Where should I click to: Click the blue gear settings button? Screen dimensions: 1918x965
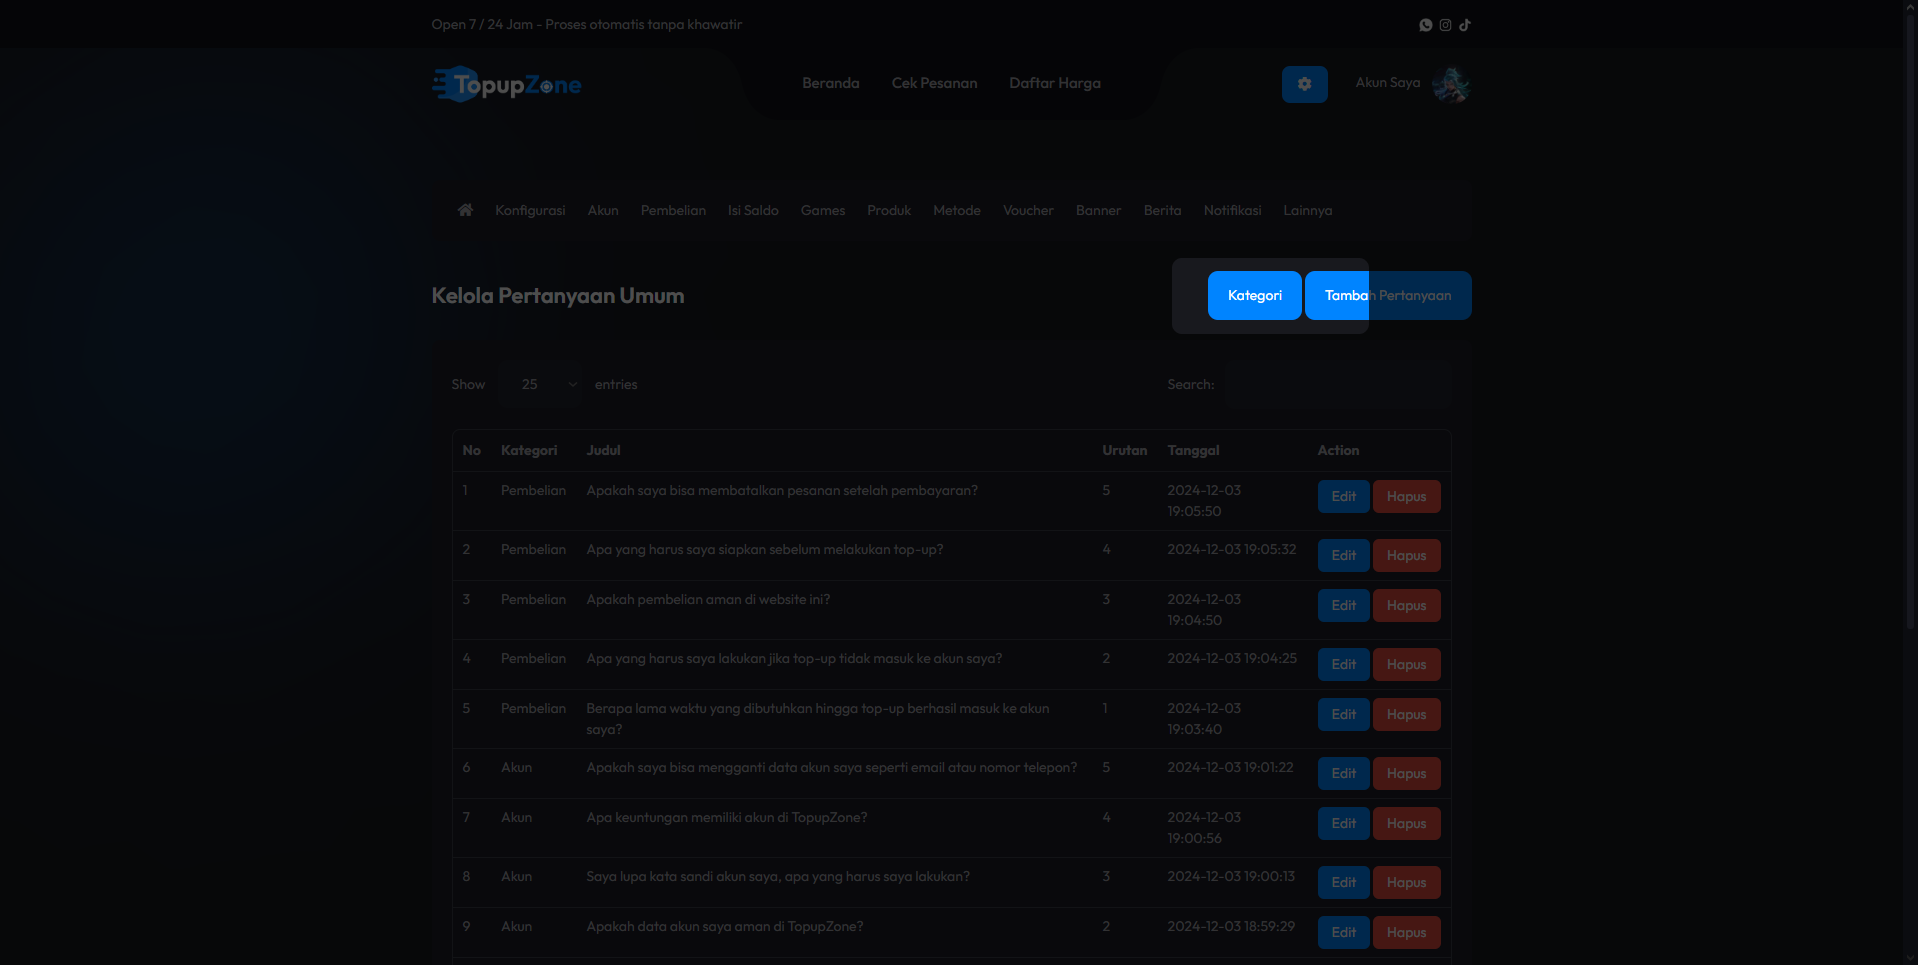(1305, 84)
